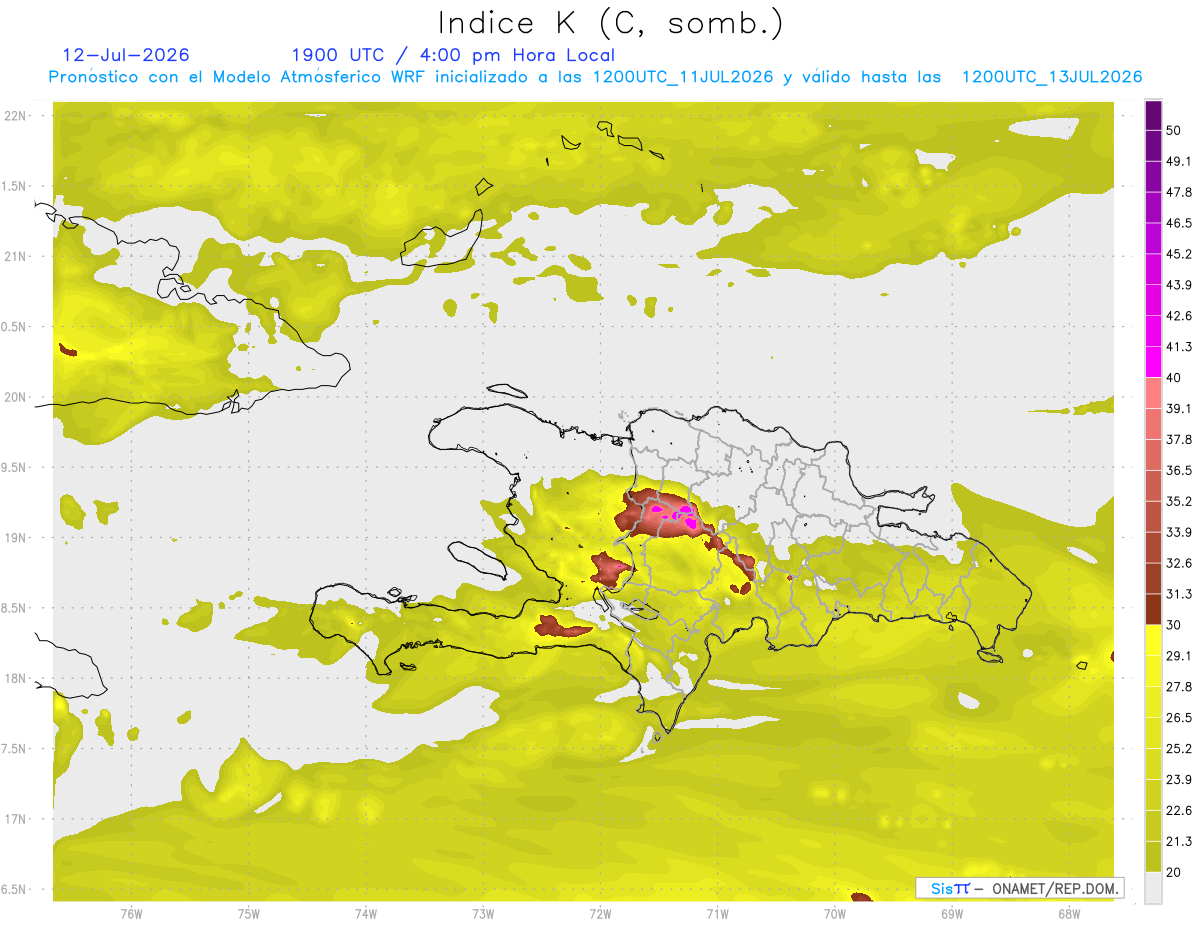This screenshot has width=1200, height=927.
Task: Click the colorbar label "27.8"
Action: click(x=1179, y=686)
